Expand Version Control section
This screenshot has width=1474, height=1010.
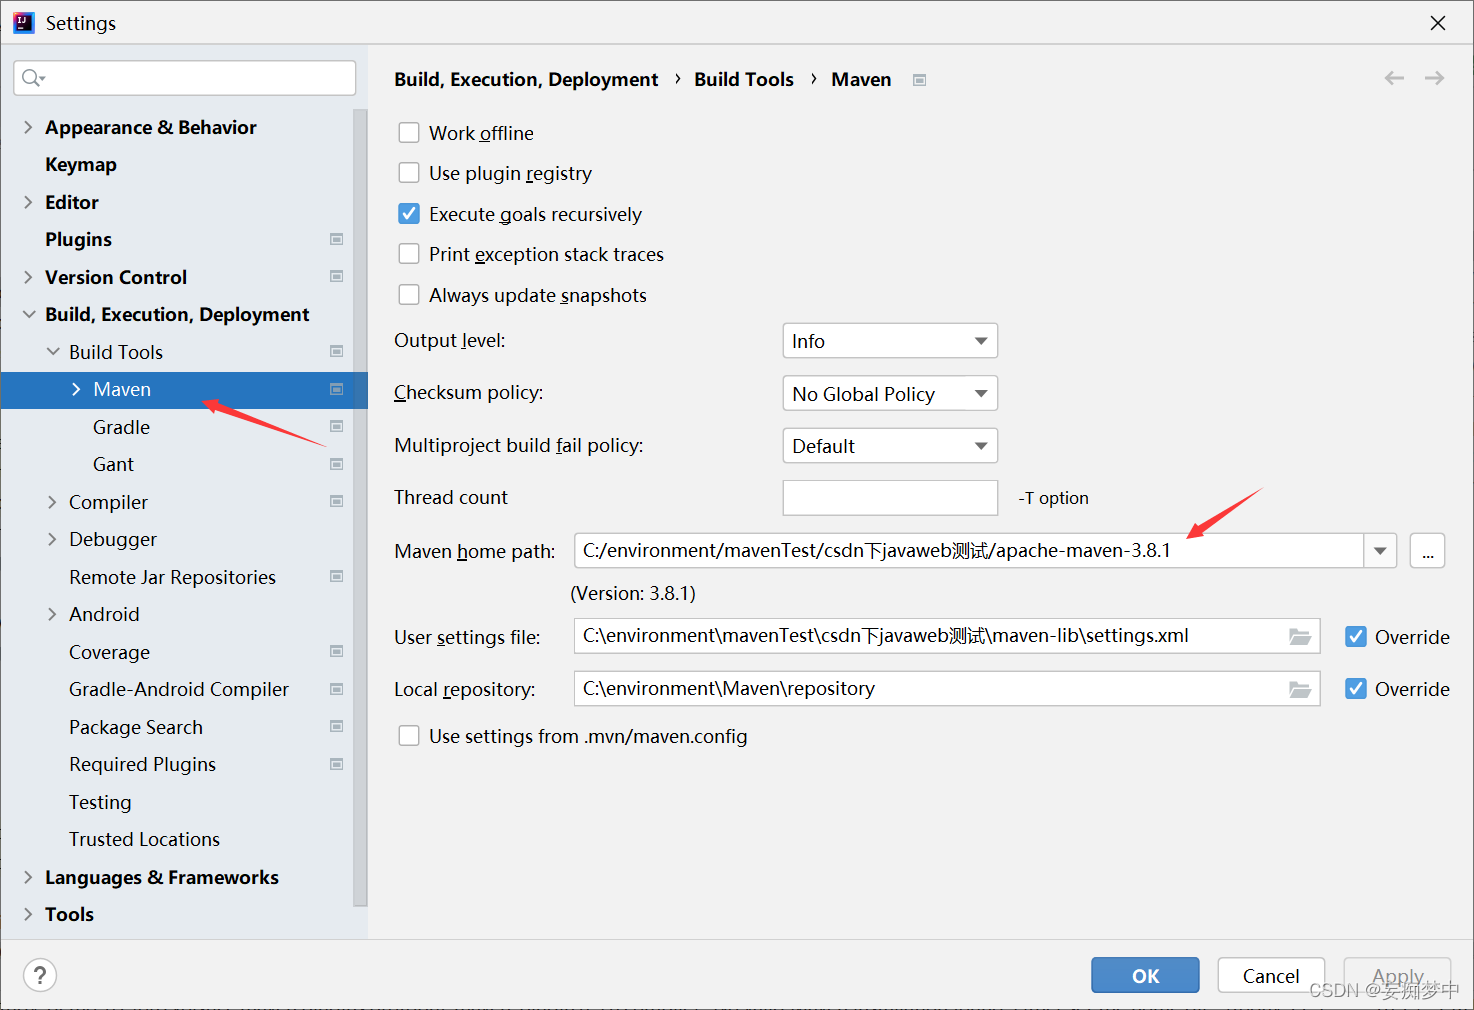(28, 277)
